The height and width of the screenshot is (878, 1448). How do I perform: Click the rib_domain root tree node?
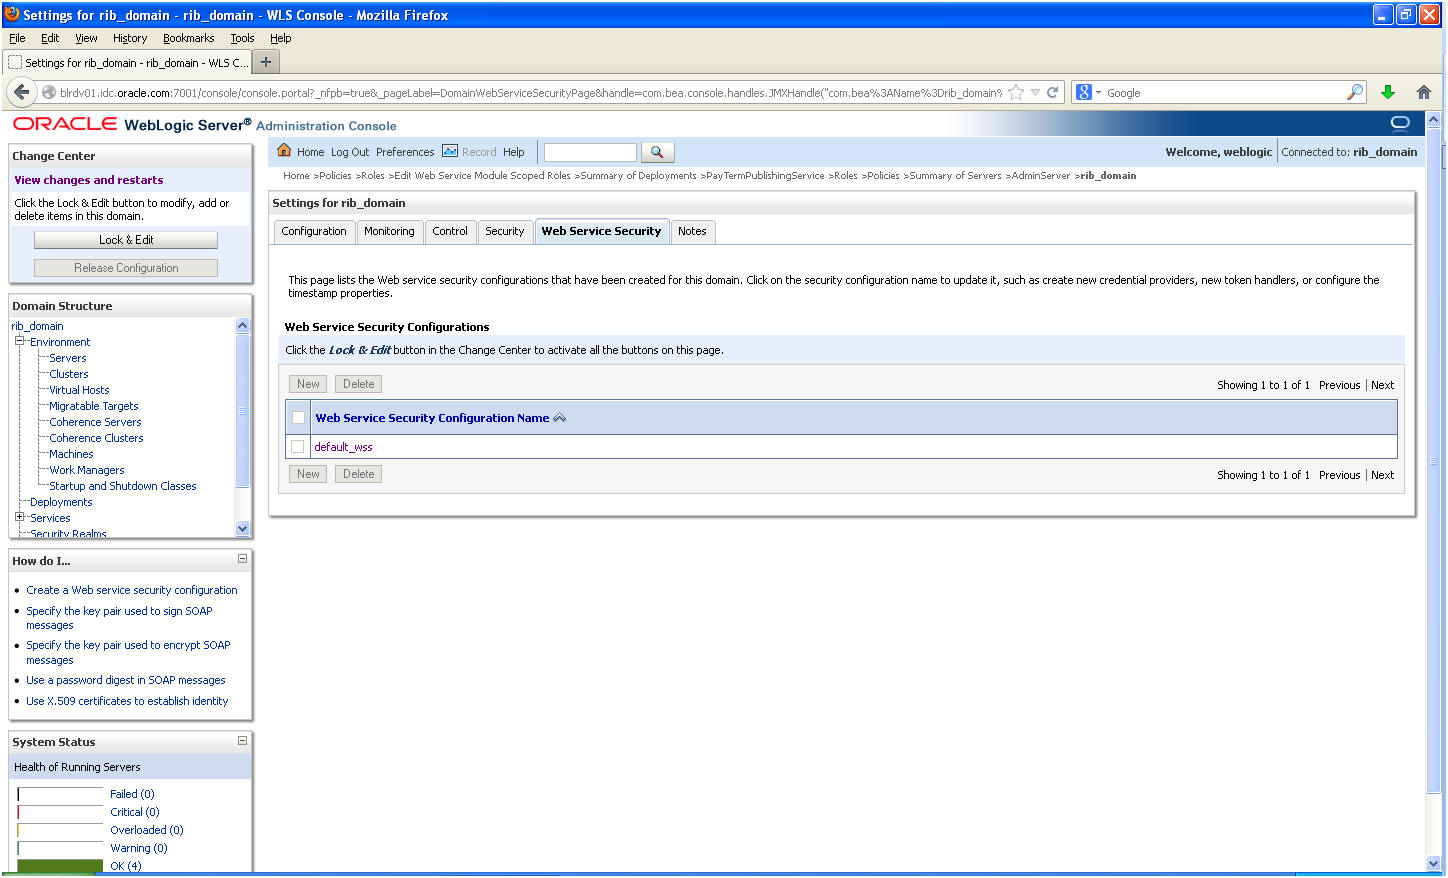(37, 326)
